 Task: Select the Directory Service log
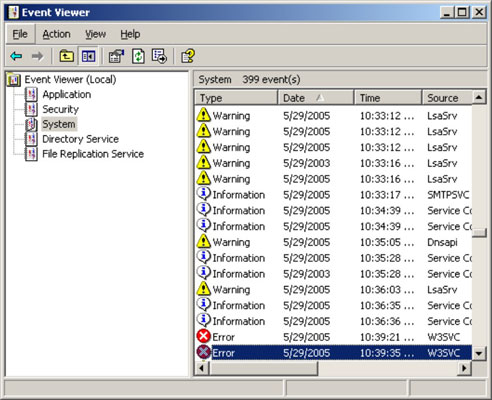pyautogui.click(x=80, y=139)
